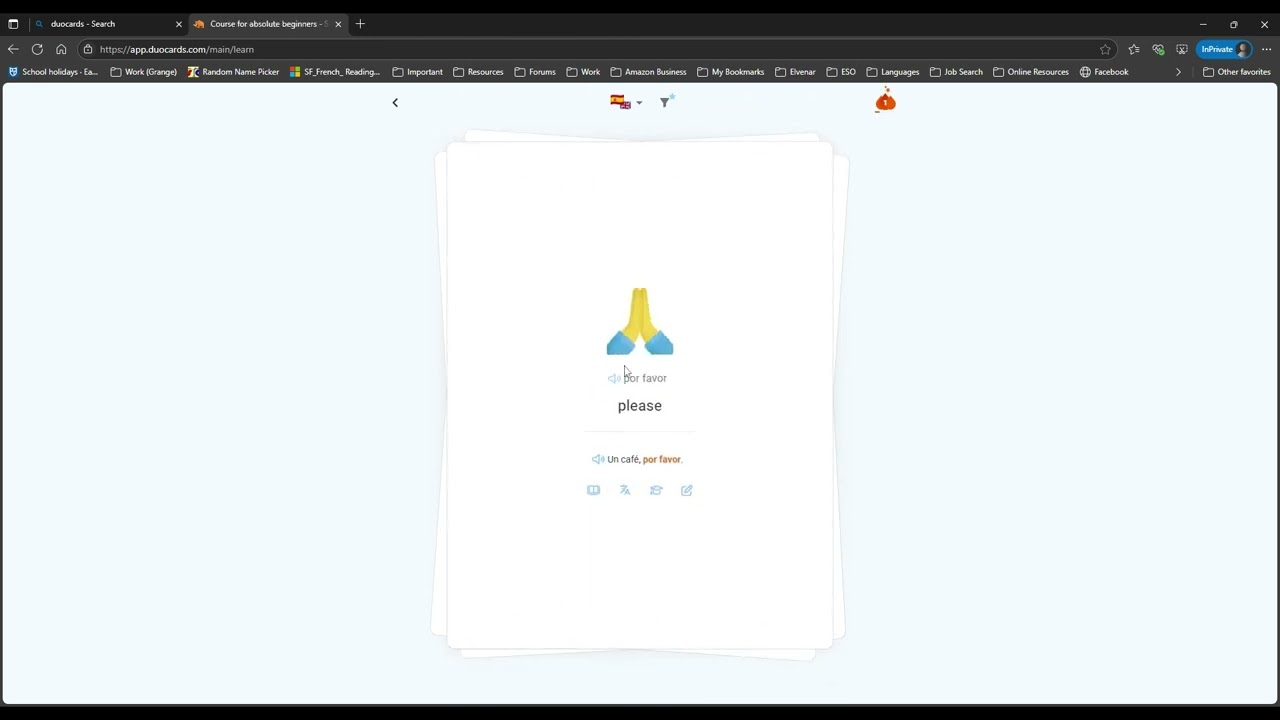The image size is (1280, 720).
Task: Open browser essentials heart icon
Action: click(1158, 49)
